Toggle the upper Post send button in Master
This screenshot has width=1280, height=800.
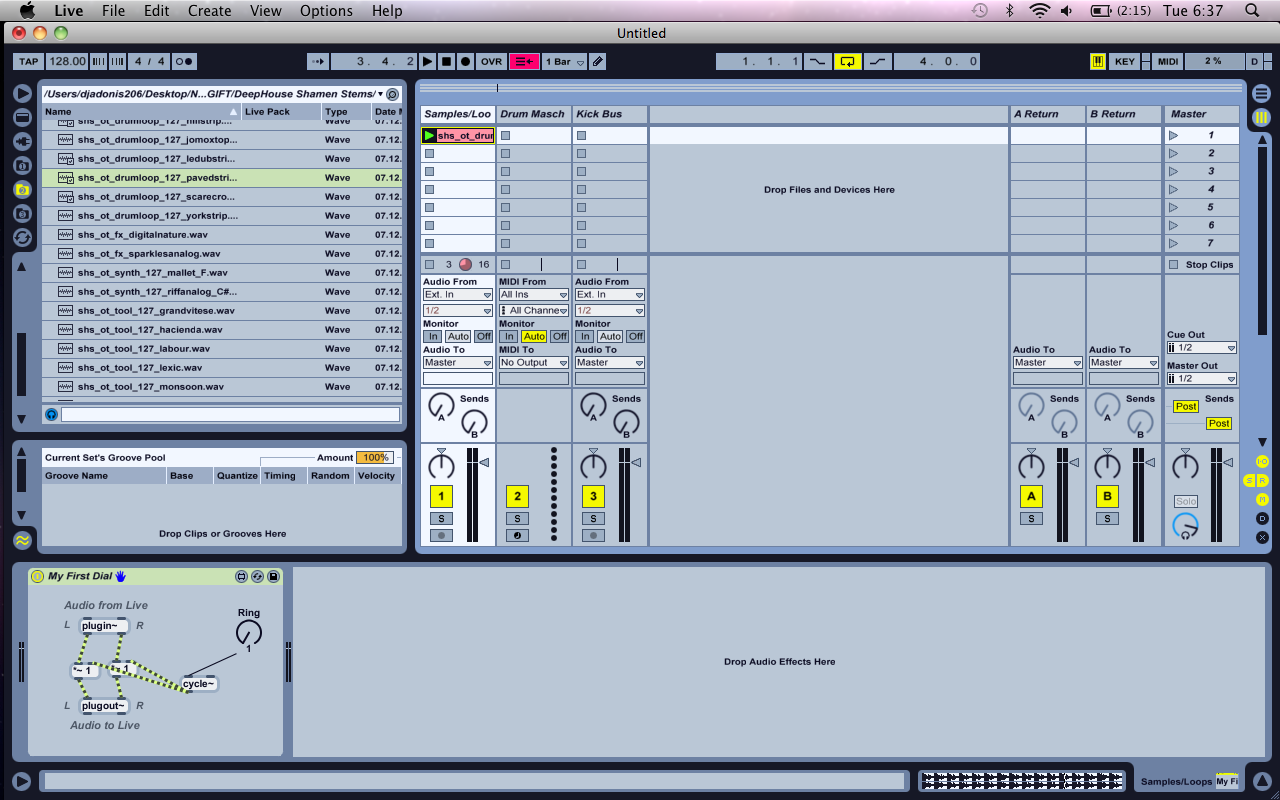click(1186, 407)
